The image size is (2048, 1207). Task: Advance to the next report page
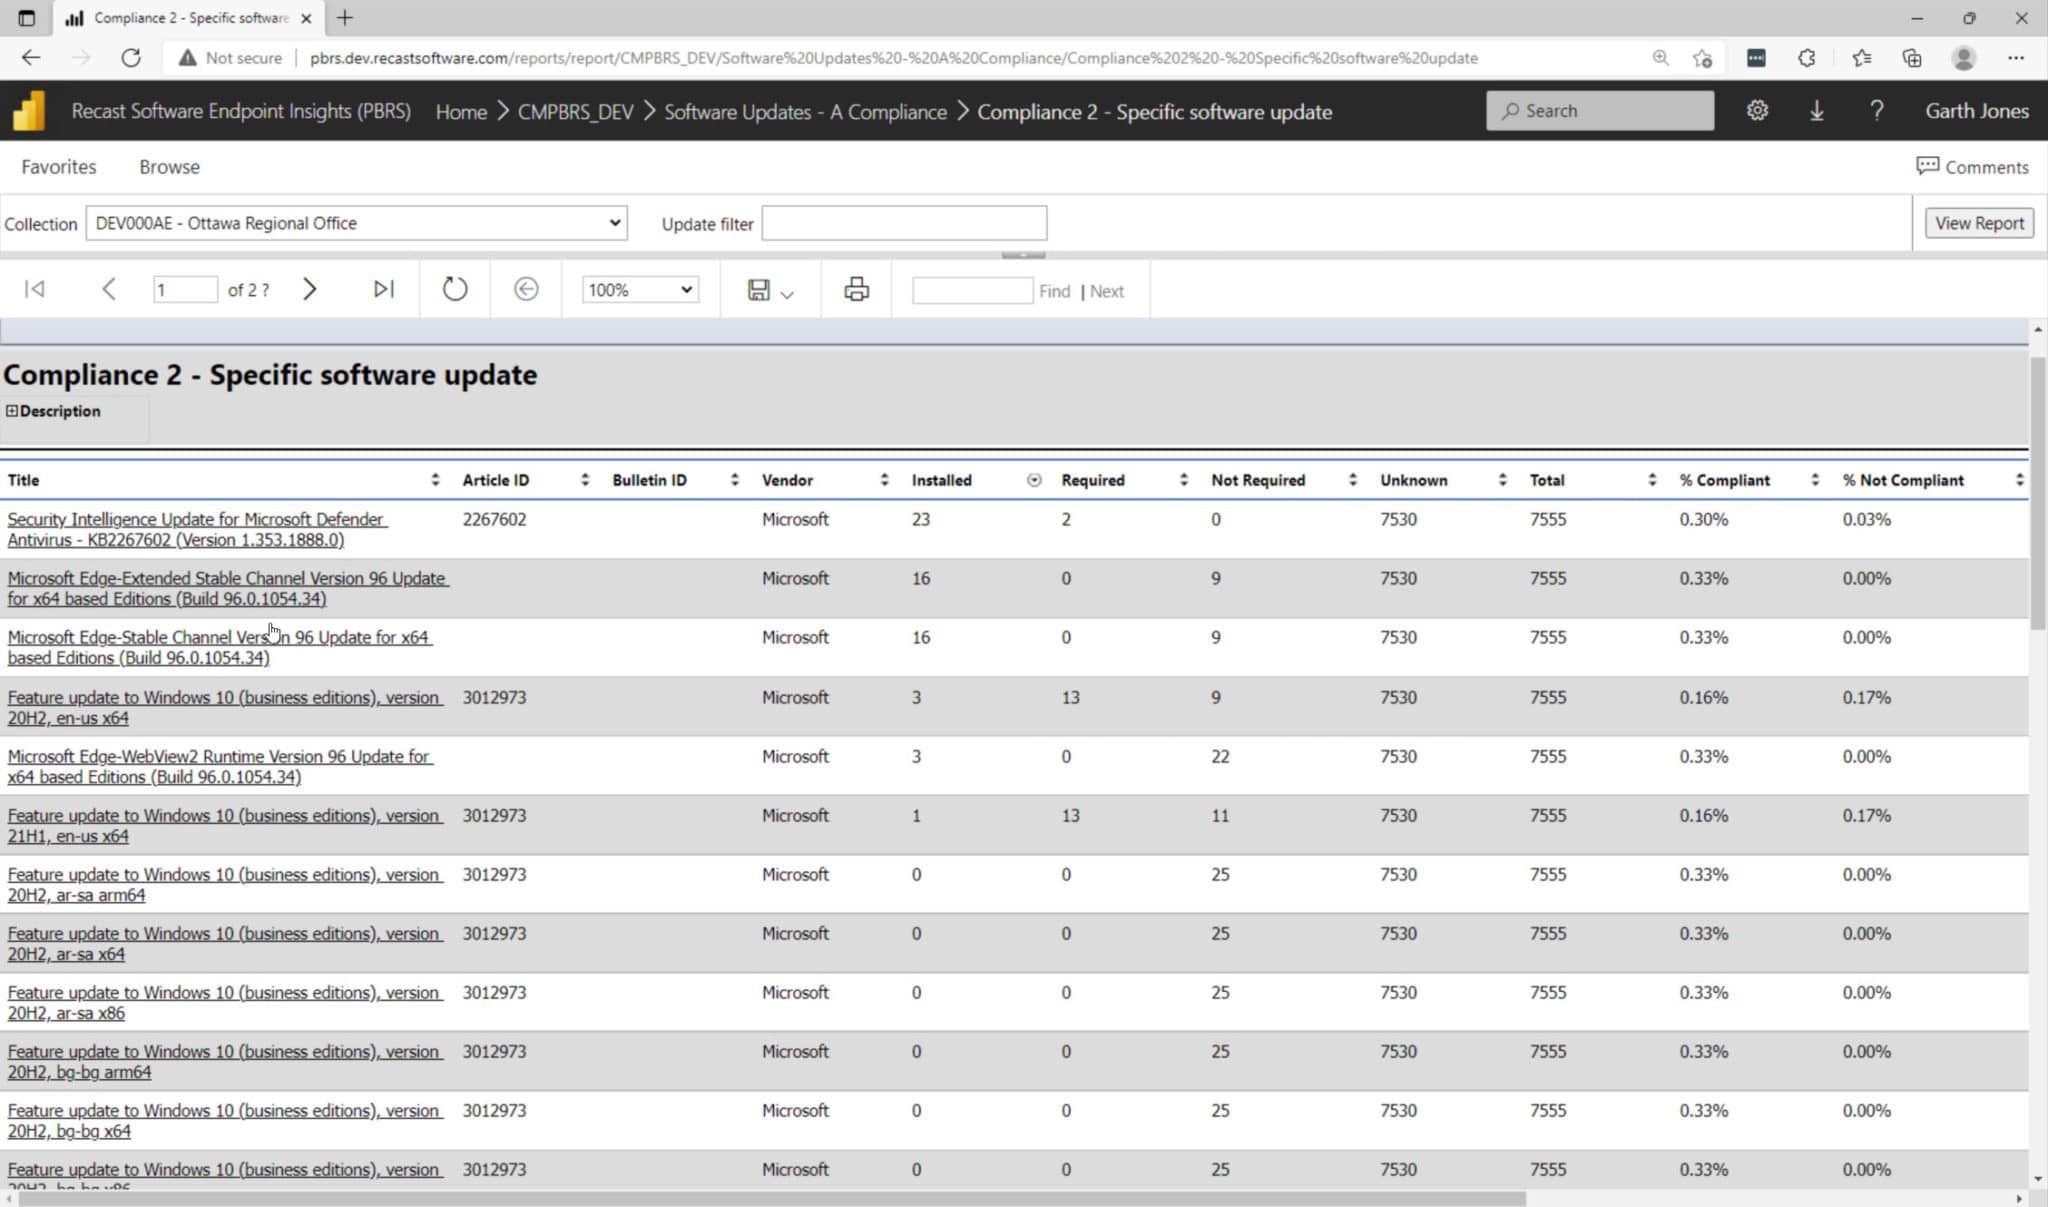[x=310, y=289]
